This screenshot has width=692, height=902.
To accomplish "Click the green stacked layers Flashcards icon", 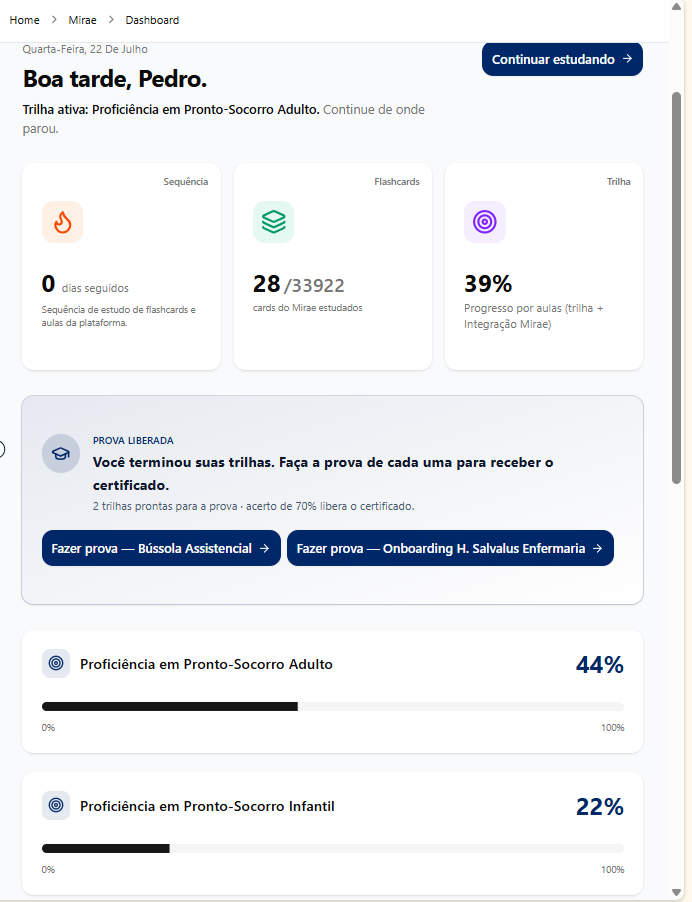I will pos(273,222).
